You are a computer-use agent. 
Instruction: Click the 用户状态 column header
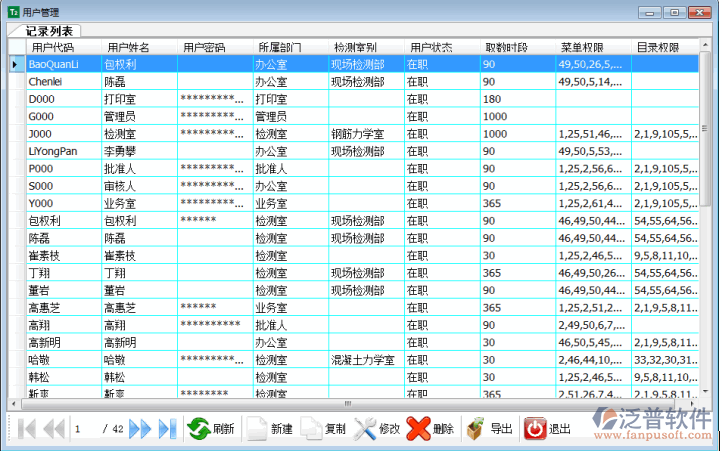pyautogui.click(x=442, y=47)
